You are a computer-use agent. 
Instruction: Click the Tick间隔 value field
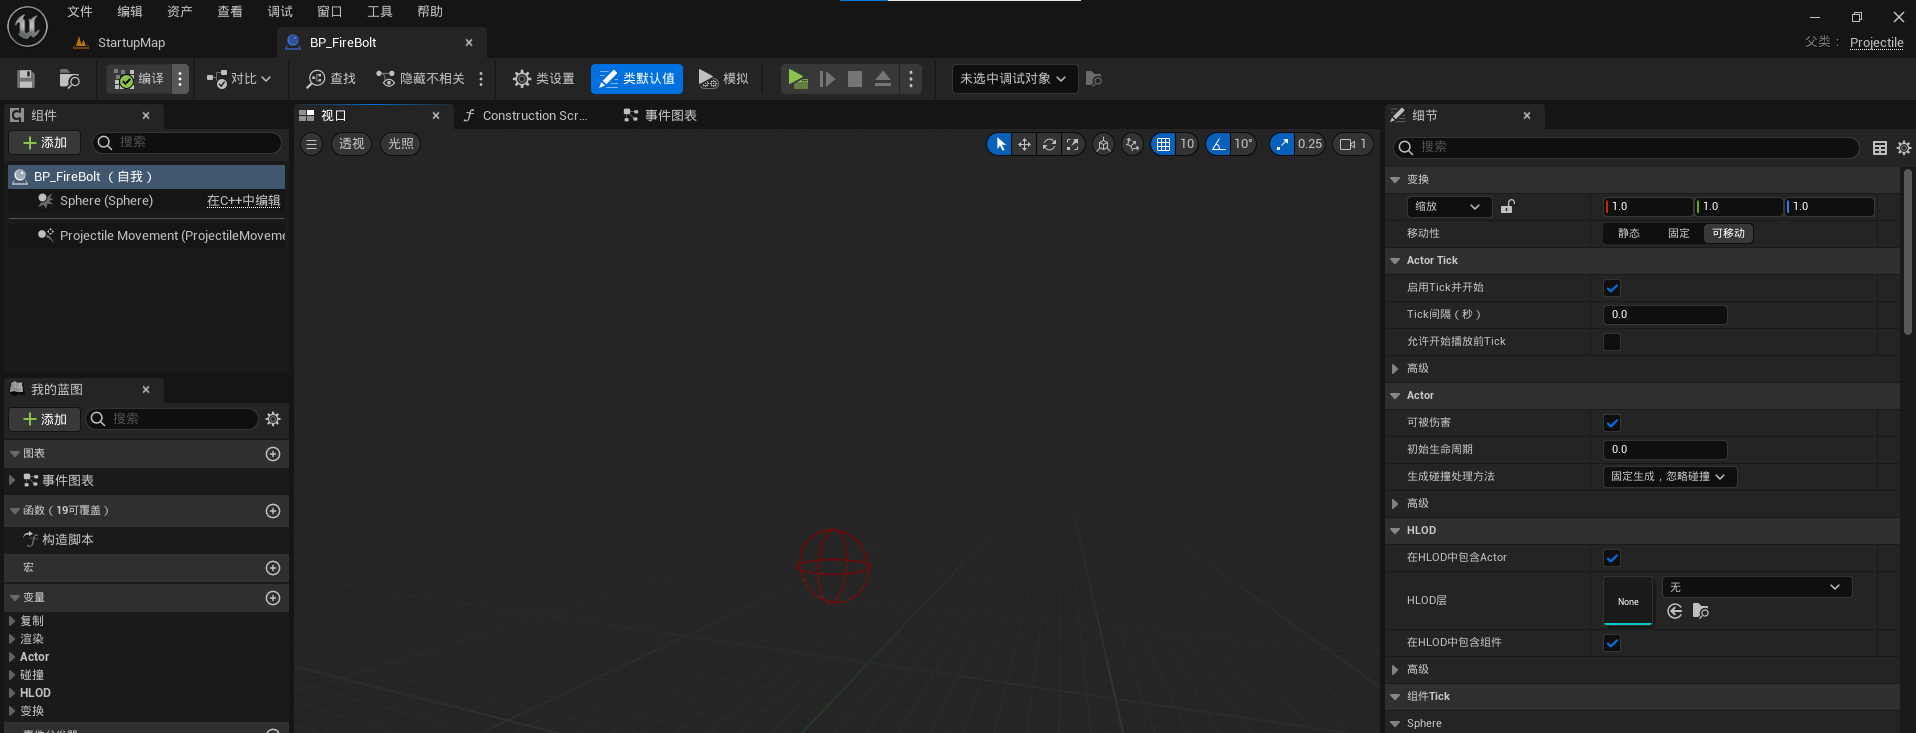pyautogui.click(x=1665, y=315)
